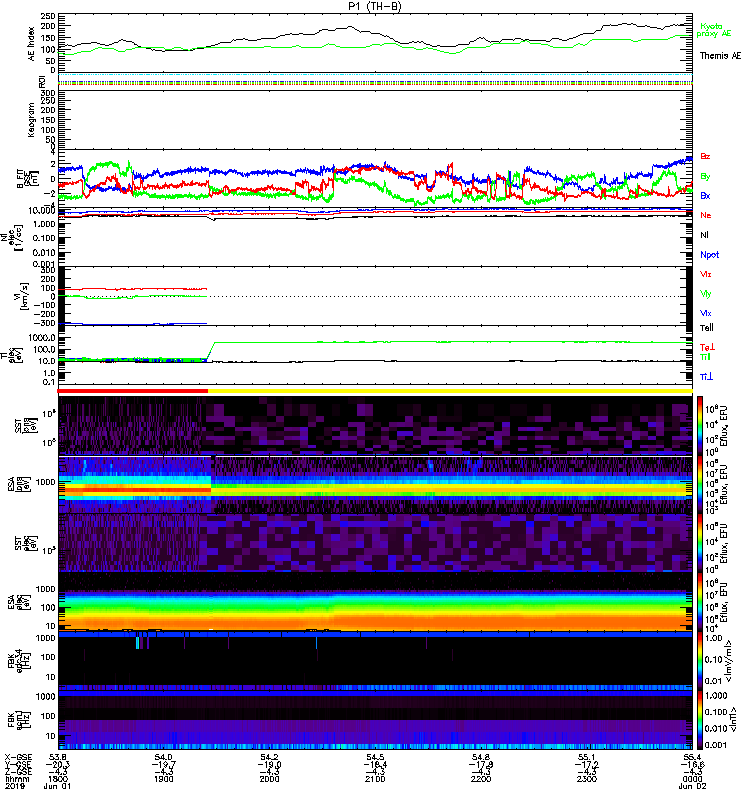The image size is (750, 800).
Task: Click the "Jun 01" date label
Action: point(57,787)
